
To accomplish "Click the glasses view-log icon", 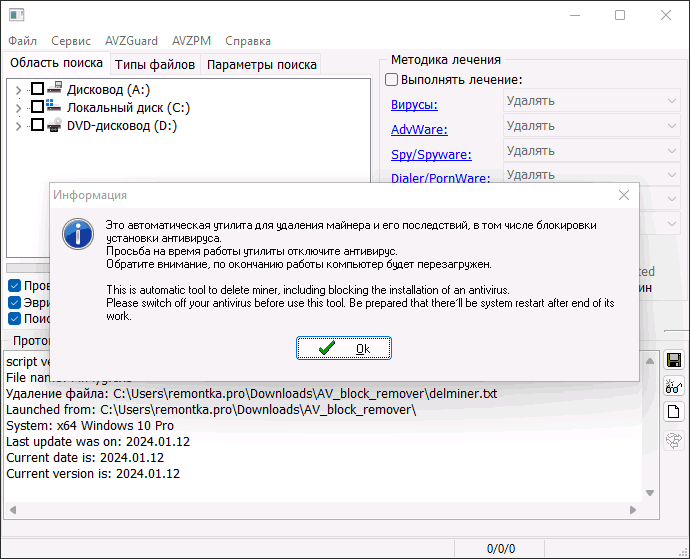I will coord(674,386).
